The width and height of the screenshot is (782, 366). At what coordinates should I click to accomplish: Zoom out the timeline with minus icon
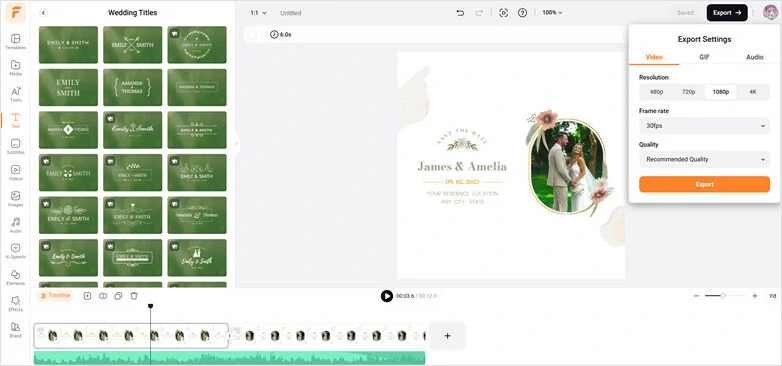point(696,296)
